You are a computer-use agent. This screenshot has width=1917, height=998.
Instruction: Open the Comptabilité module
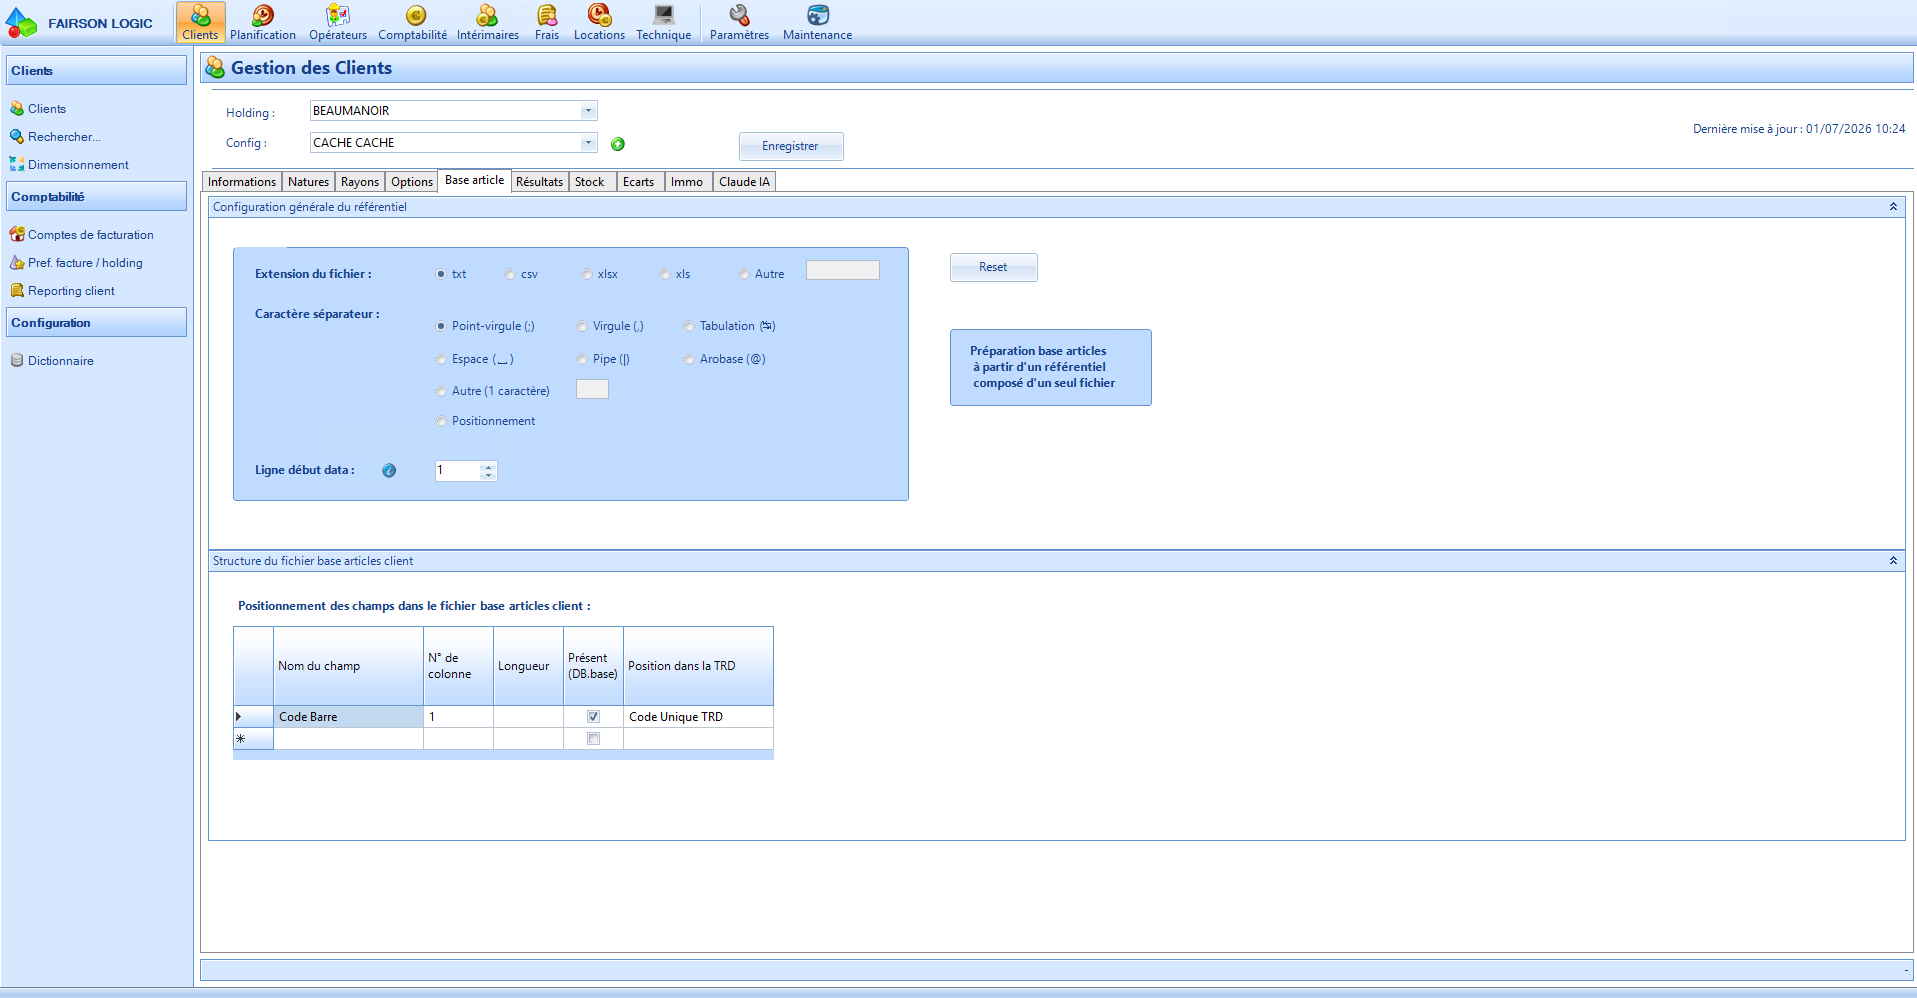click(x=413, y=22)
